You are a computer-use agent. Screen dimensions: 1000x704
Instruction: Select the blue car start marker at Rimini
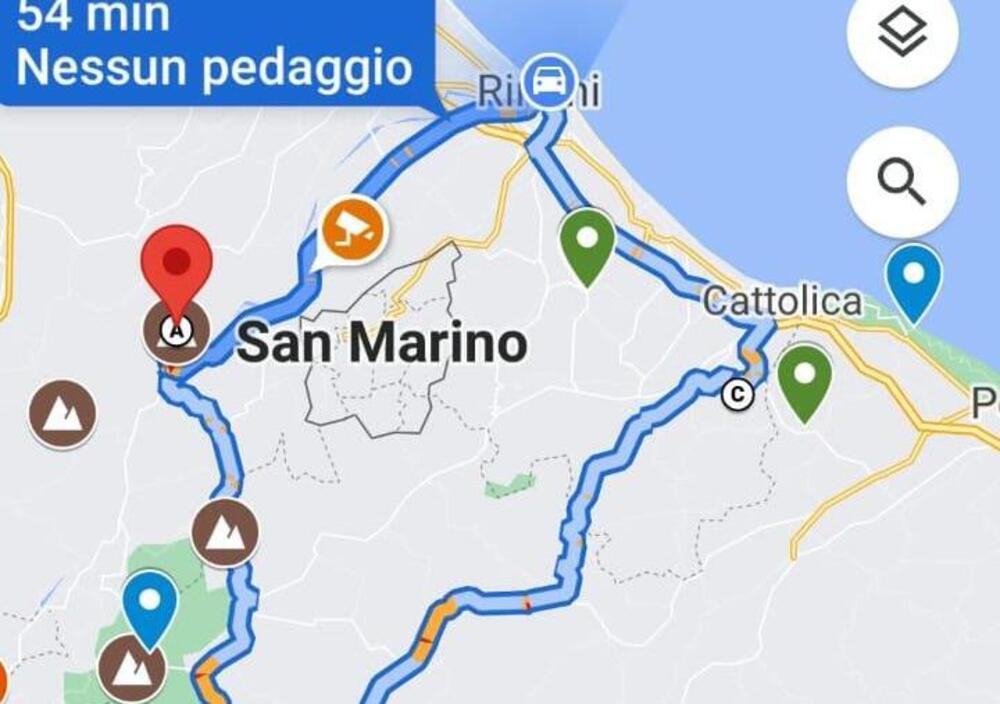[x=548, y=82]
